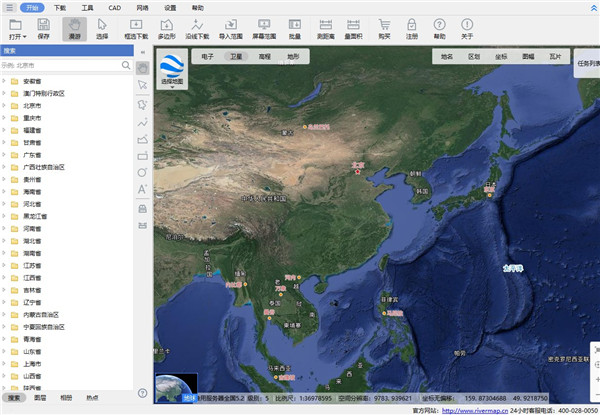Click the 保存 save icon
600x415 pixels.
[x=43, y=27]
